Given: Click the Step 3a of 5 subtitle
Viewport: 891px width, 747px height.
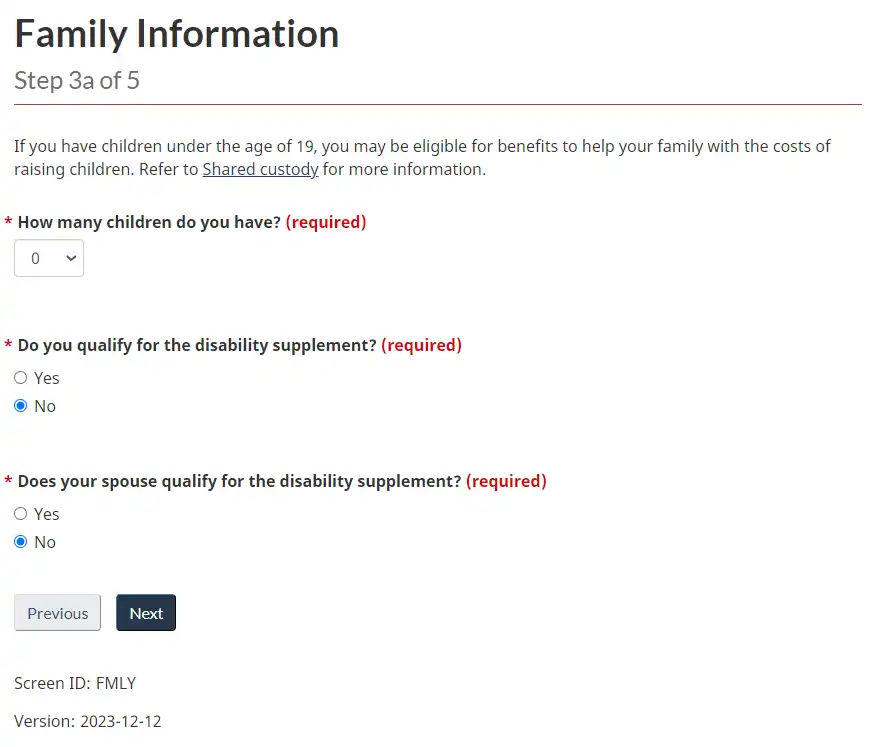Looking at the screenshot, I should coord(77,81).
